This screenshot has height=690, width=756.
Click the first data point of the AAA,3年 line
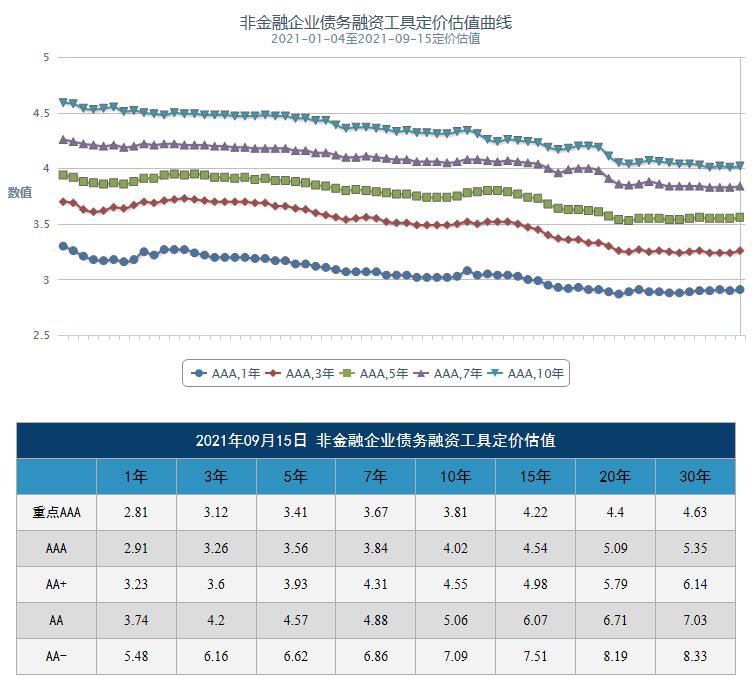point(63,202)
